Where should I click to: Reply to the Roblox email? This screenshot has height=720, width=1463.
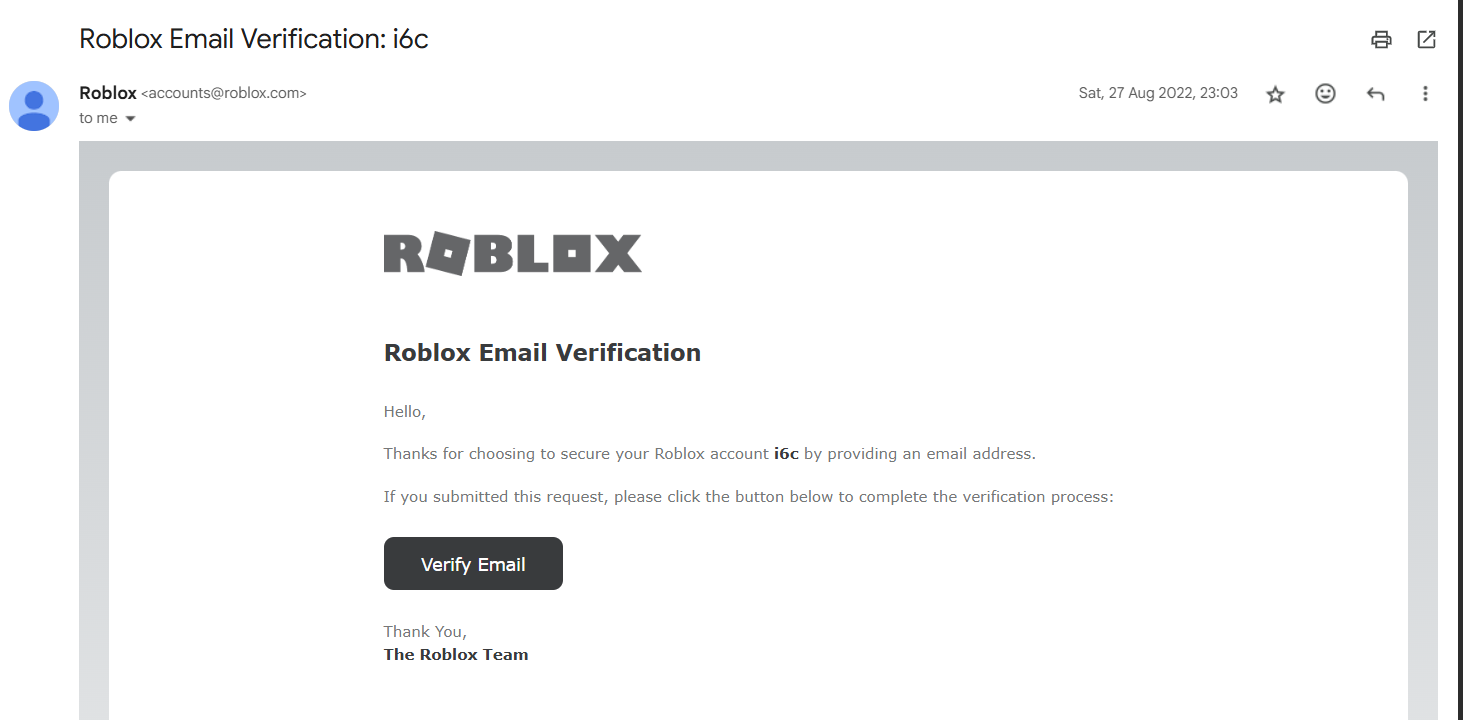1375,94
